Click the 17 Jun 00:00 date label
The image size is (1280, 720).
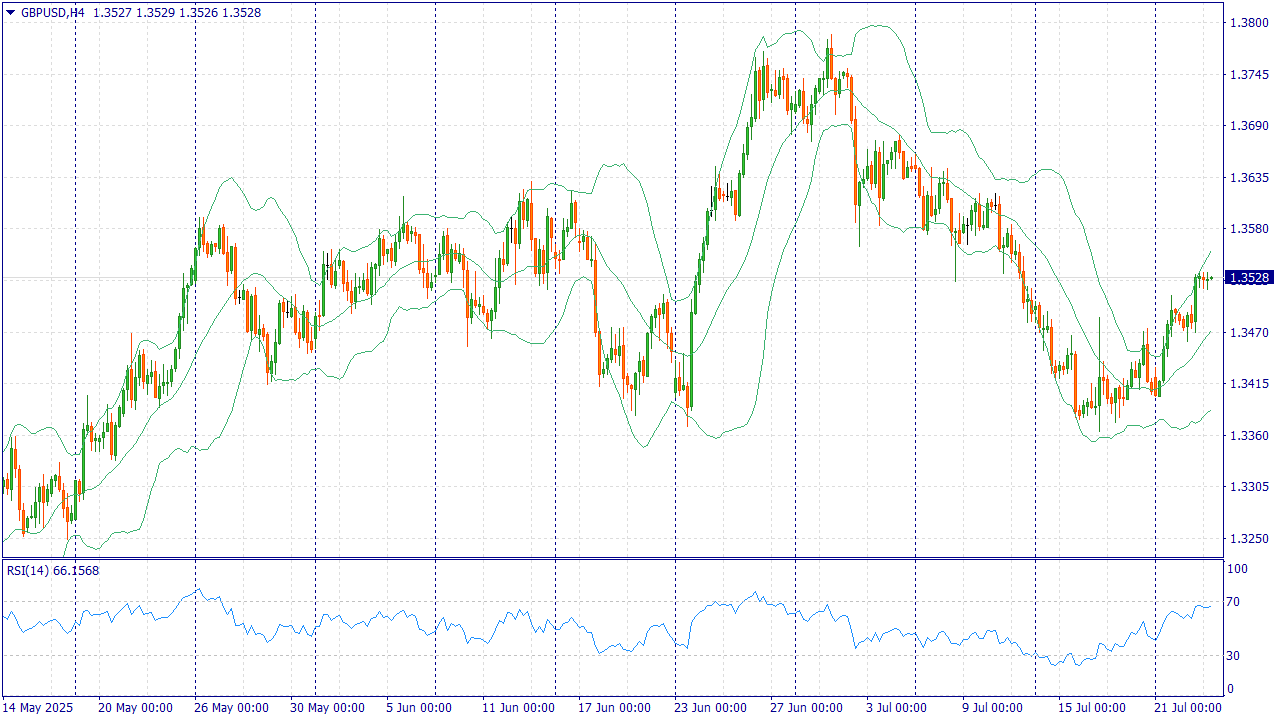tap(613, 708)
